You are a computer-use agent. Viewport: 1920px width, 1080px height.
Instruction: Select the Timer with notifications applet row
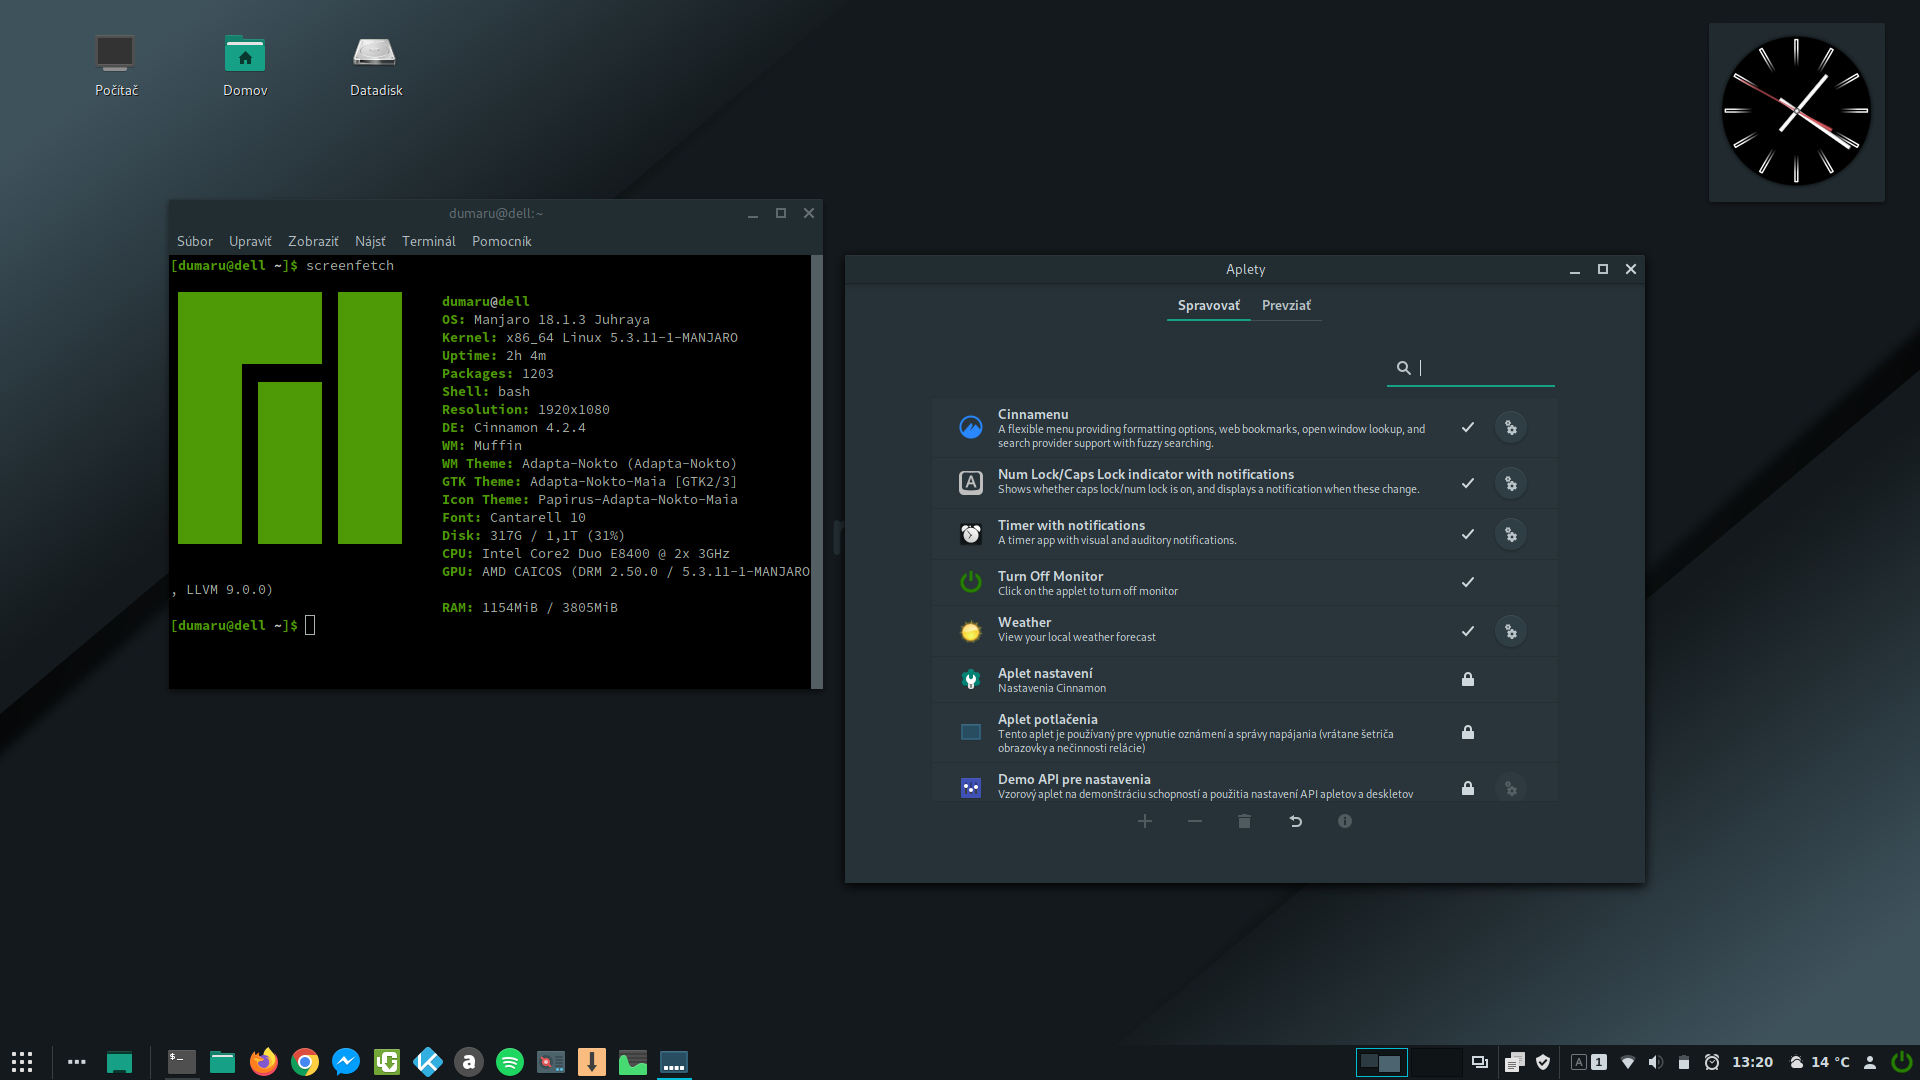1200,533
